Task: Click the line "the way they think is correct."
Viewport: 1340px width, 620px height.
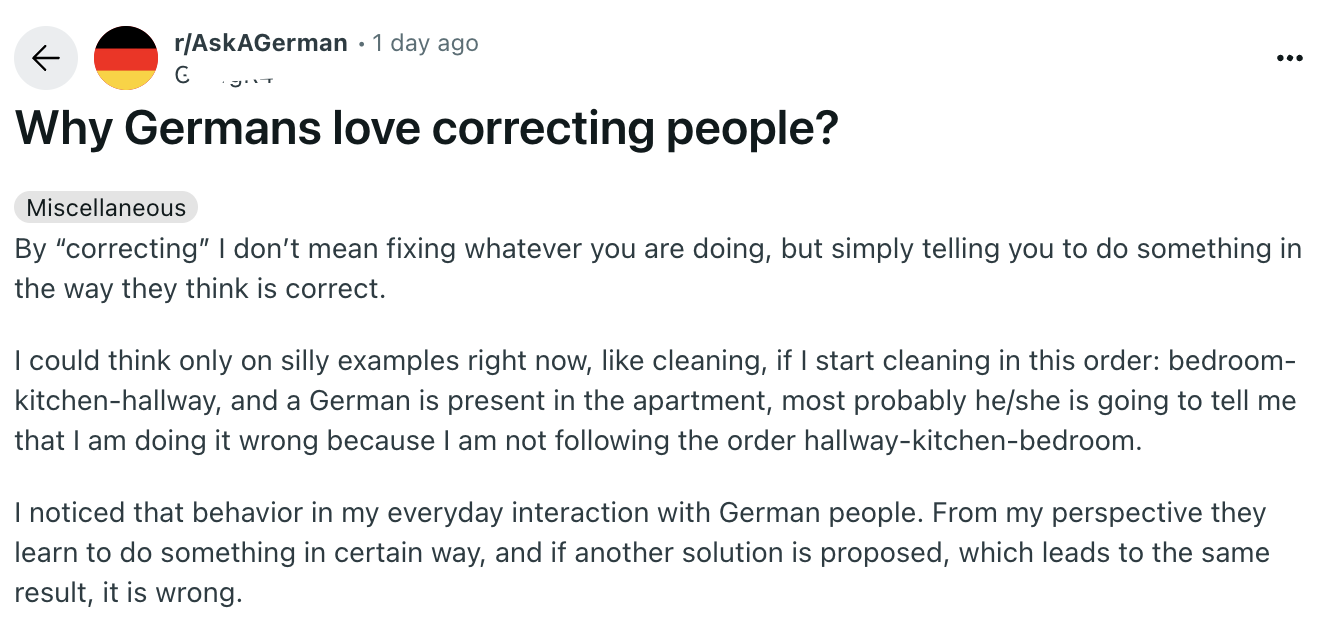Action: tap(200, 289)
